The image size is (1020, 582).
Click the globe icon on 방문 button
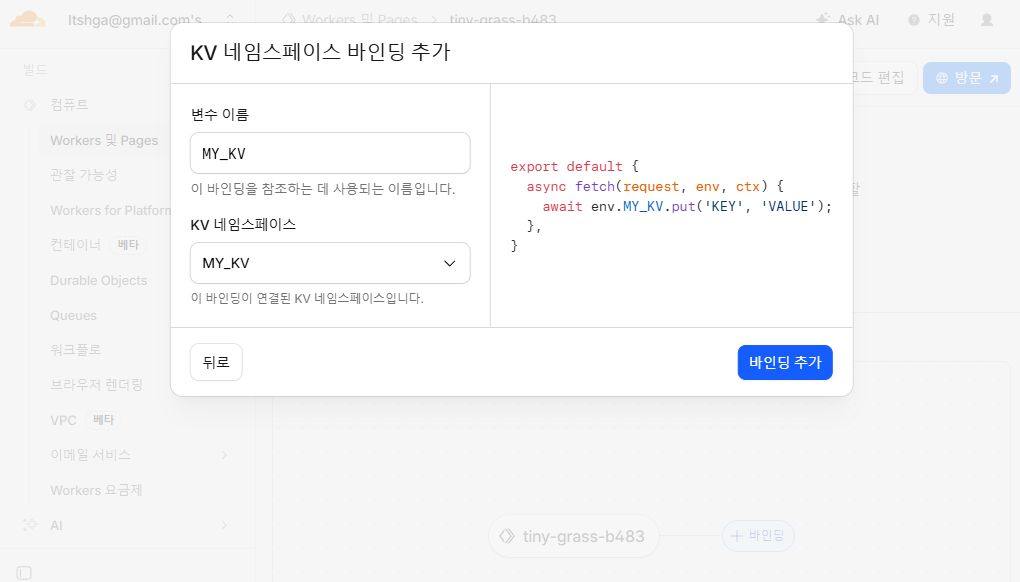(x=941, y=78)
